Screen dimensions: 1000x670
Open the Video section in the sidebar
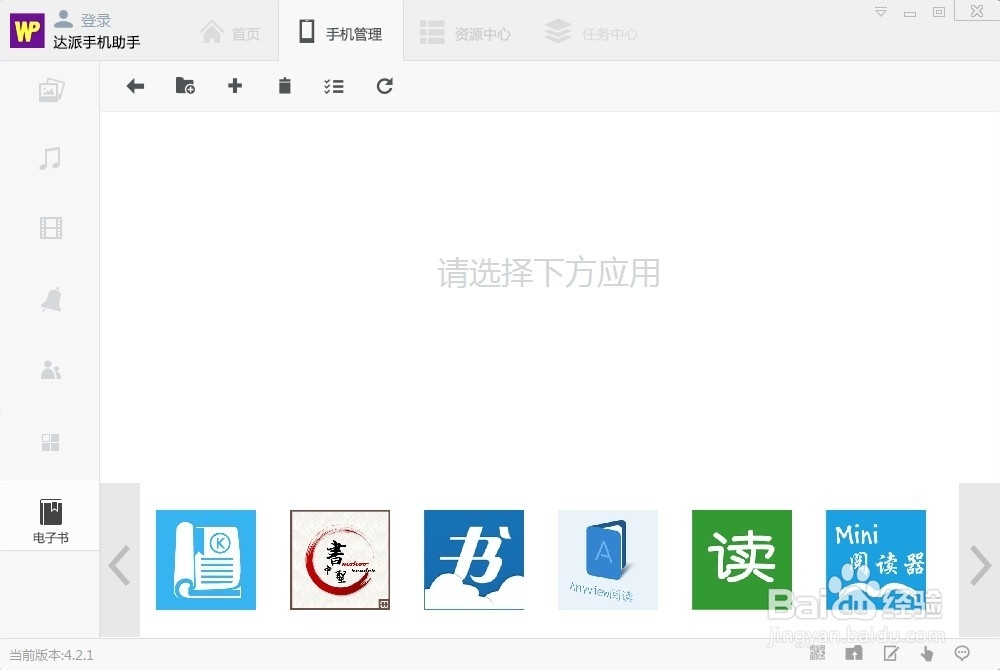click(x=50, y=228)
